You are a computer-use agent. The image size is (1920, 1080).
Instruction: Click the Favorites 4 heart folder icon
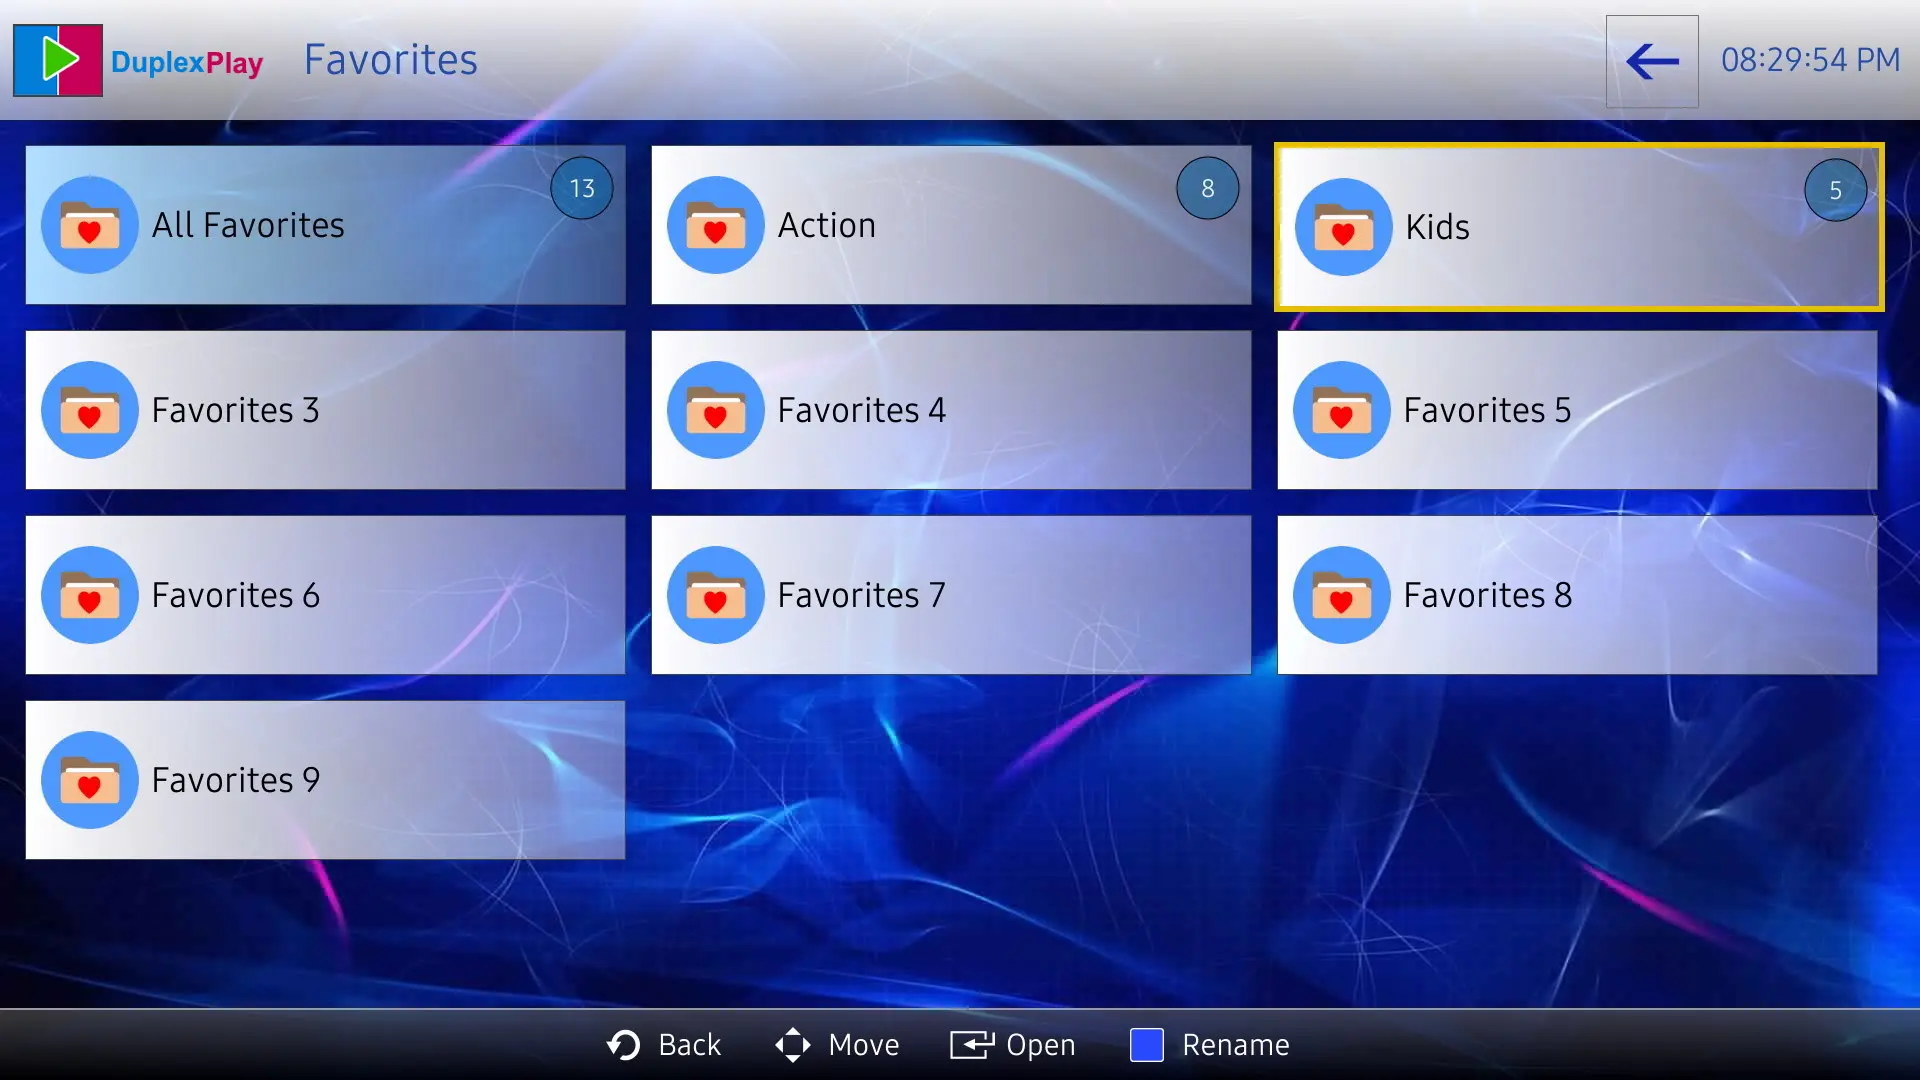pos(716,410)
